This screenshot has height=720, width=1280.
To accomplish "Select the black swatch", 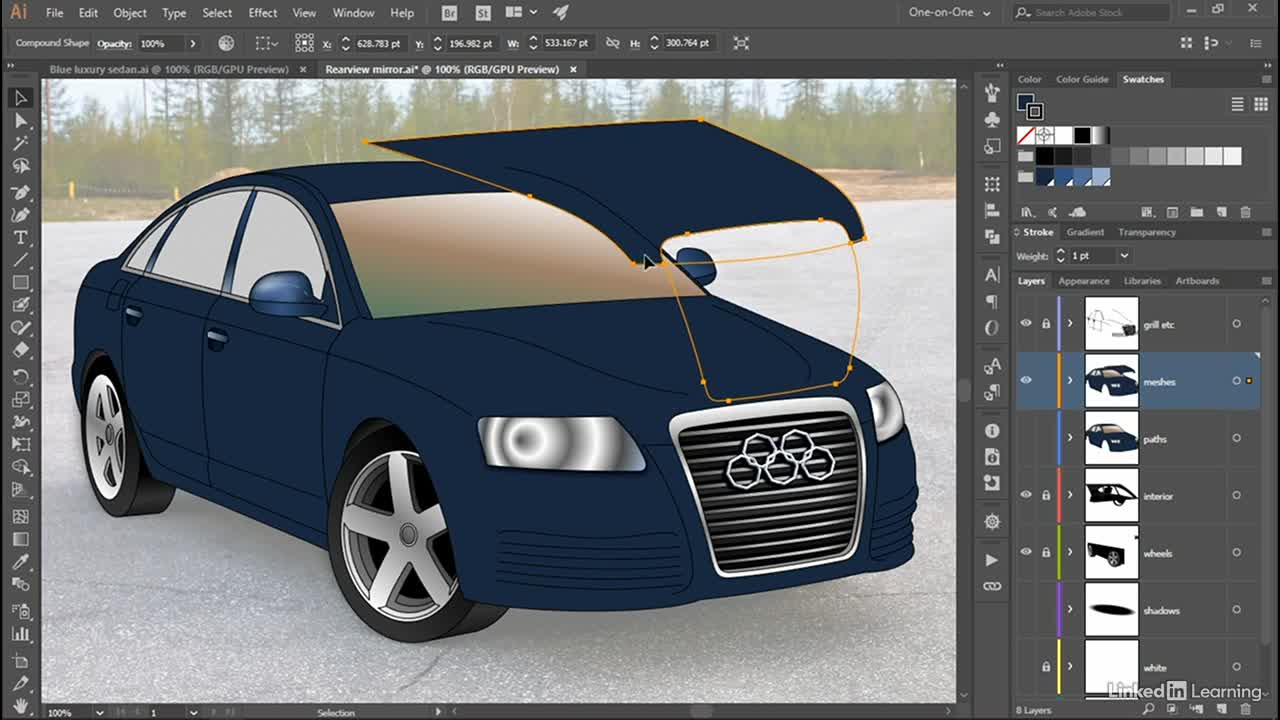I will 1082,135.
